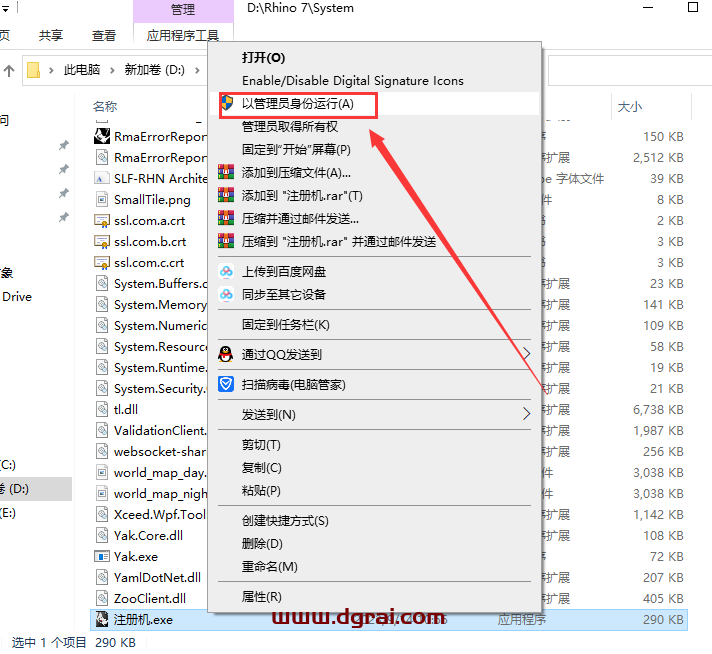Click the 电脑管家 shield icon beside 扫描病毒
712x654 pixels.
click(226, 384)
